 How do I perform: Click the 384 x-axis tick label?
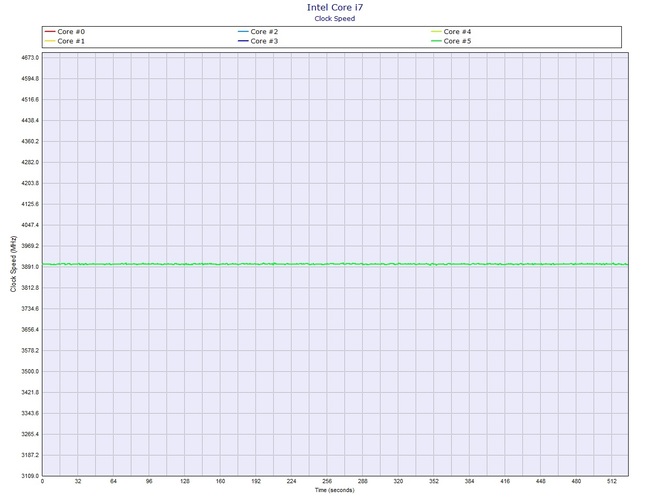point(469,481)
